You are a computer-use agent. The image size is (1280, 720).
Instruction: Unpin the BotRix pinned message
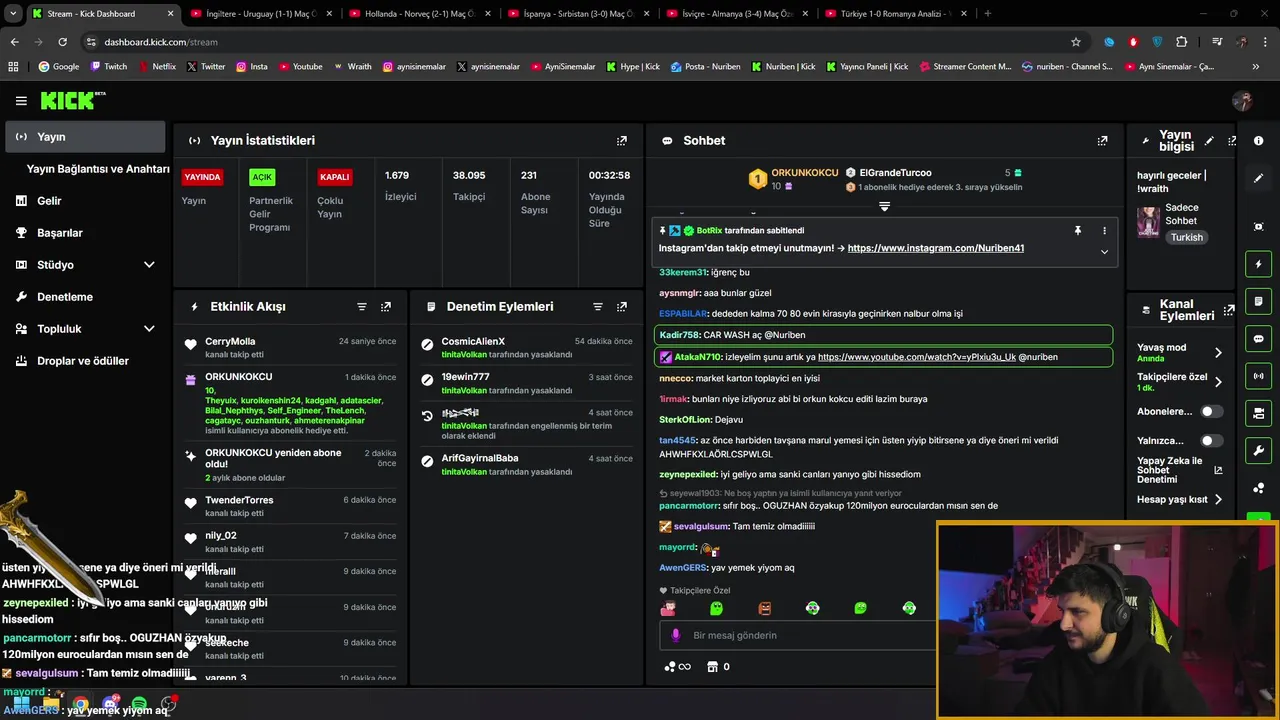(1077, 231)
